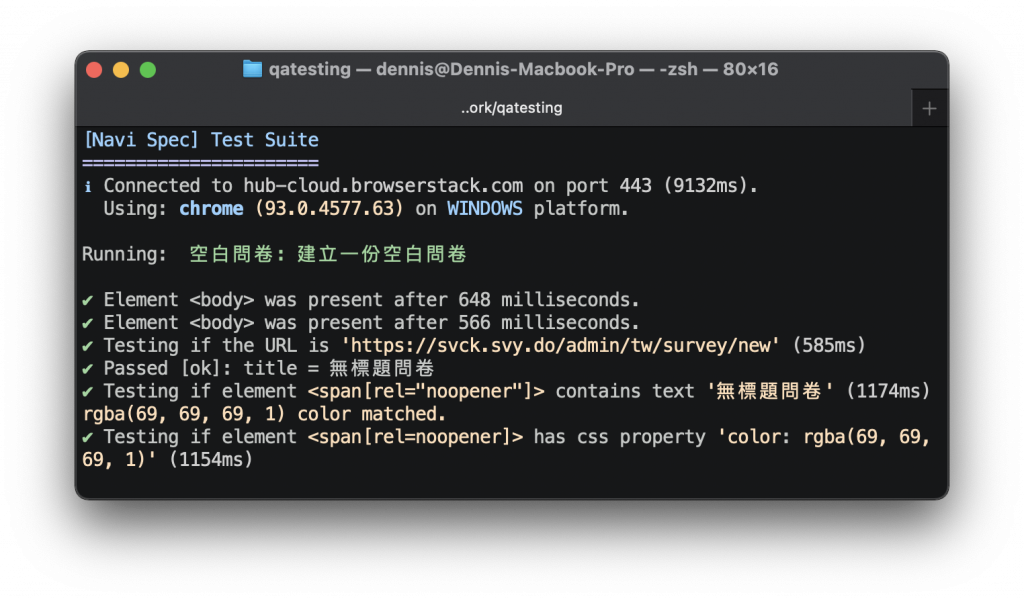The width and height of the screenshot is (1024, 599).
Task: Close the terminal window with red button
Action: click(x=94, y=70)
